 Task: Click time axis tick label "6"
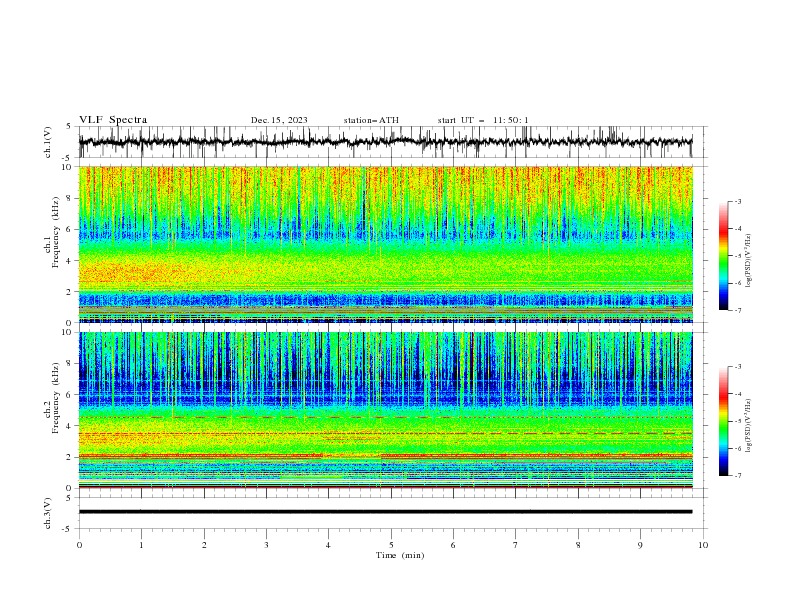click(x=453, y=545)
